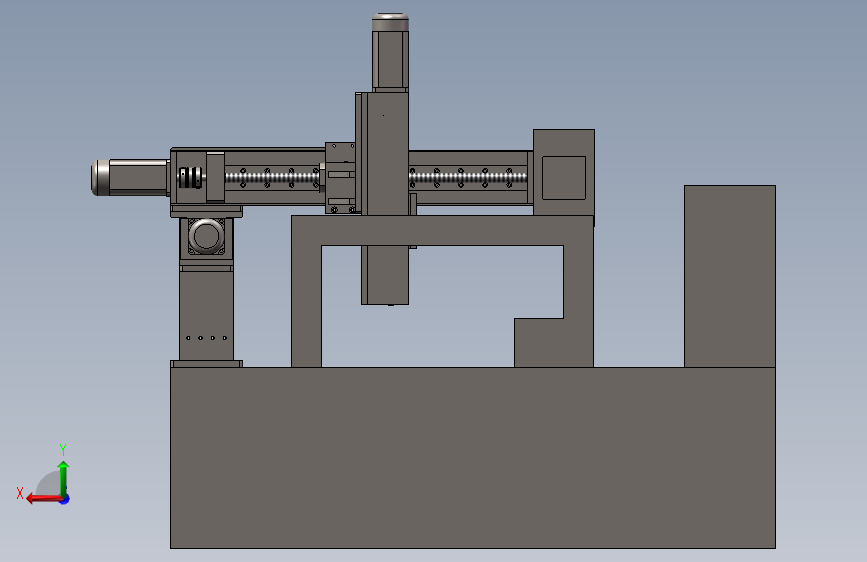
Task: Select the shaft coupling next to the horizontal motor
Action: (190, 178)
